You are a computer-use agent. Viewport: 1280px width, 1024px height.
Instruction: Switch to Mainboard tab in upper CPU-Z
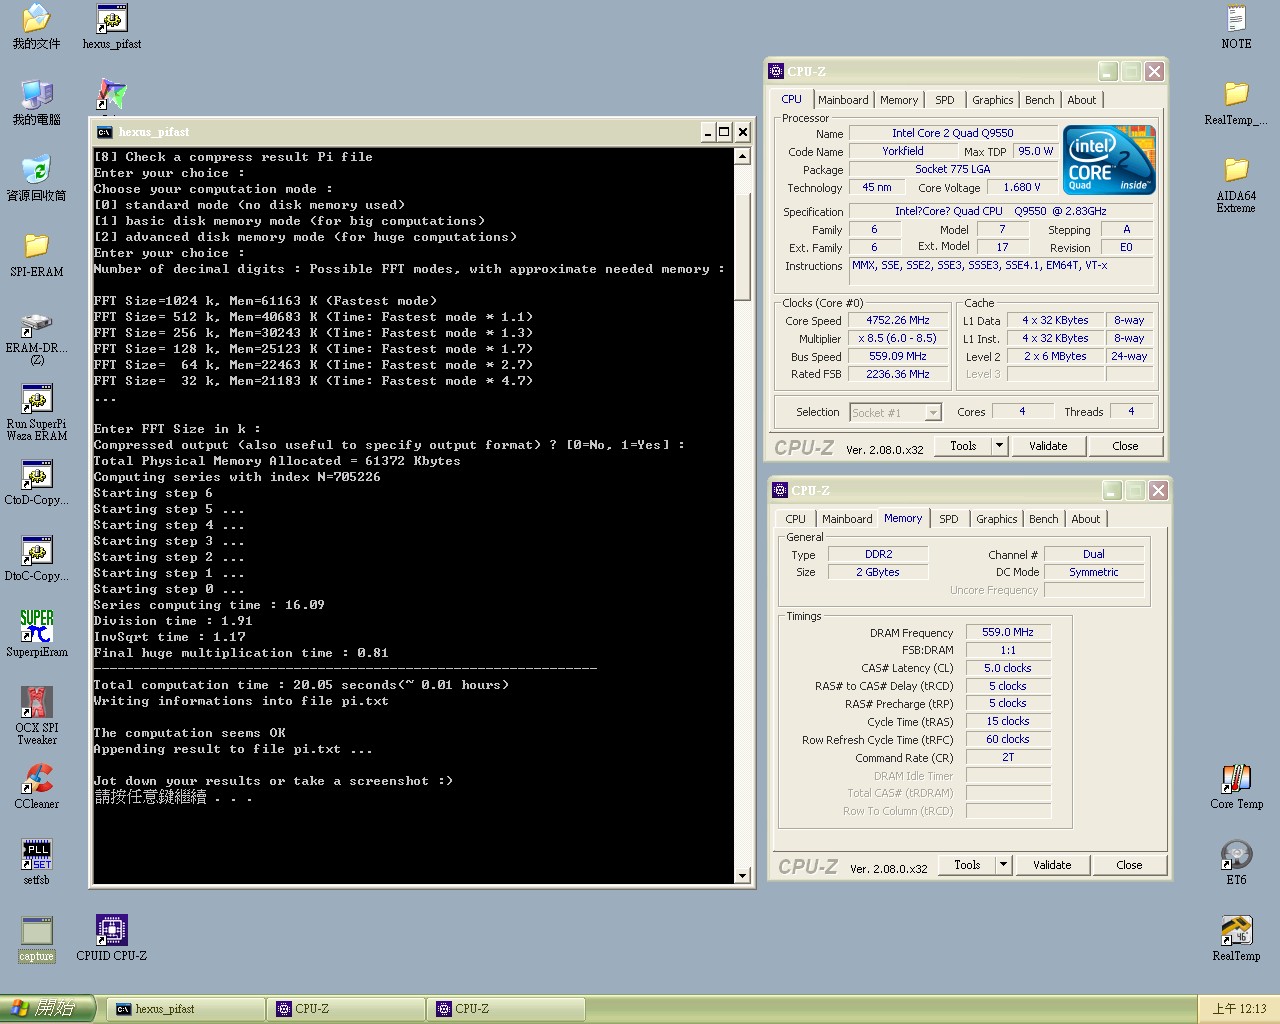coord(843,100)
